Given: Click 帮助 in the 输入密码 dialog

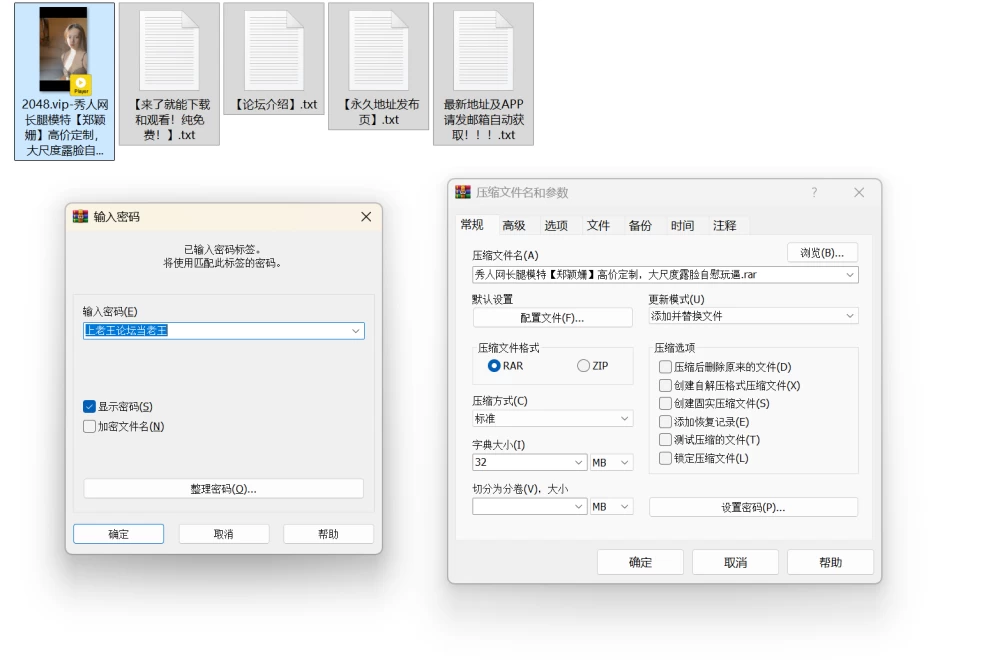Looking at the screenshot, I should pyautogui.click(x=328, y=534).
